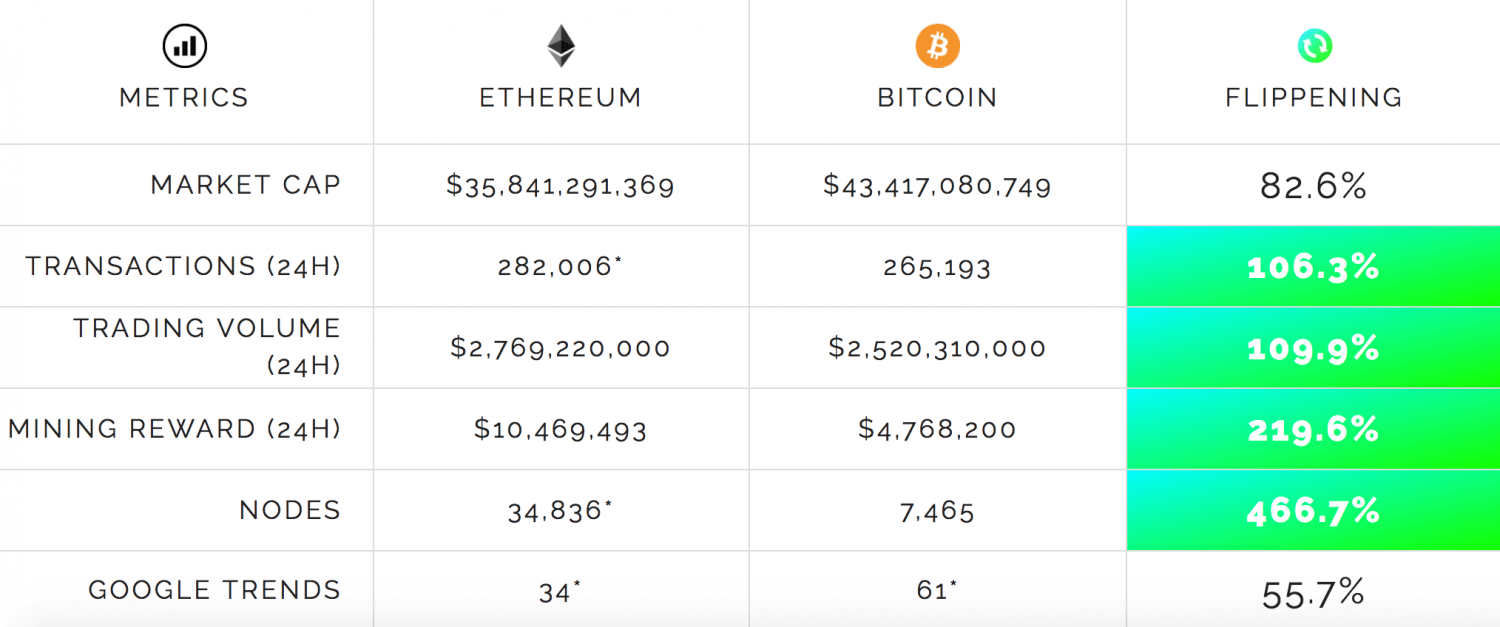Select the BITCOIN column header label

[x=937, y=98]
